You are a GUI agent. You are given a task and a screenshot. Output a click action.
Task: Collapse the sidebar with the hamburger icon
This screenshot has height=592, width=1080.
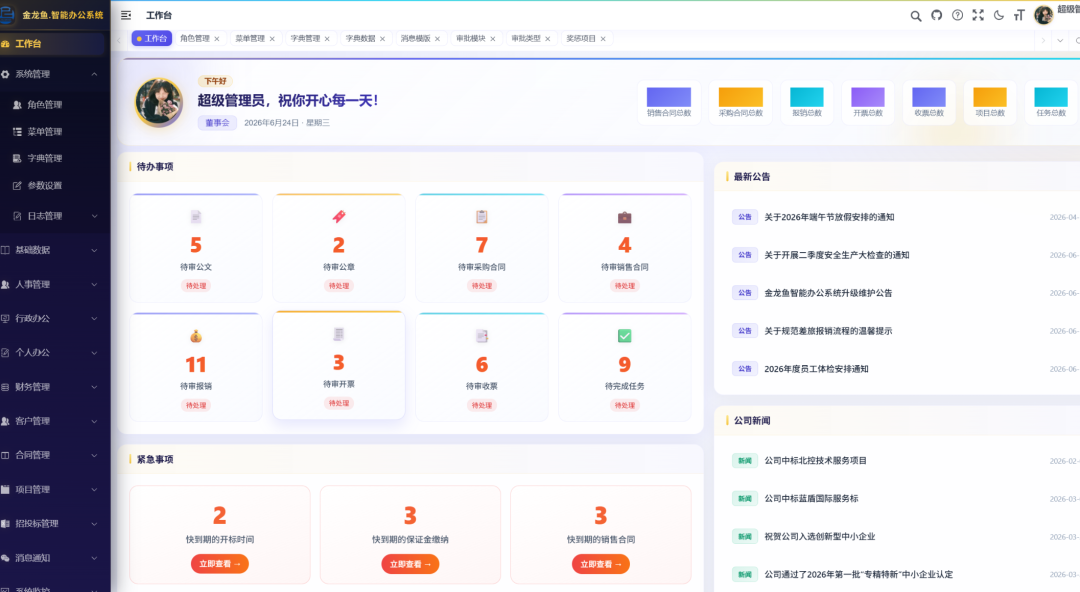[126, 15]
